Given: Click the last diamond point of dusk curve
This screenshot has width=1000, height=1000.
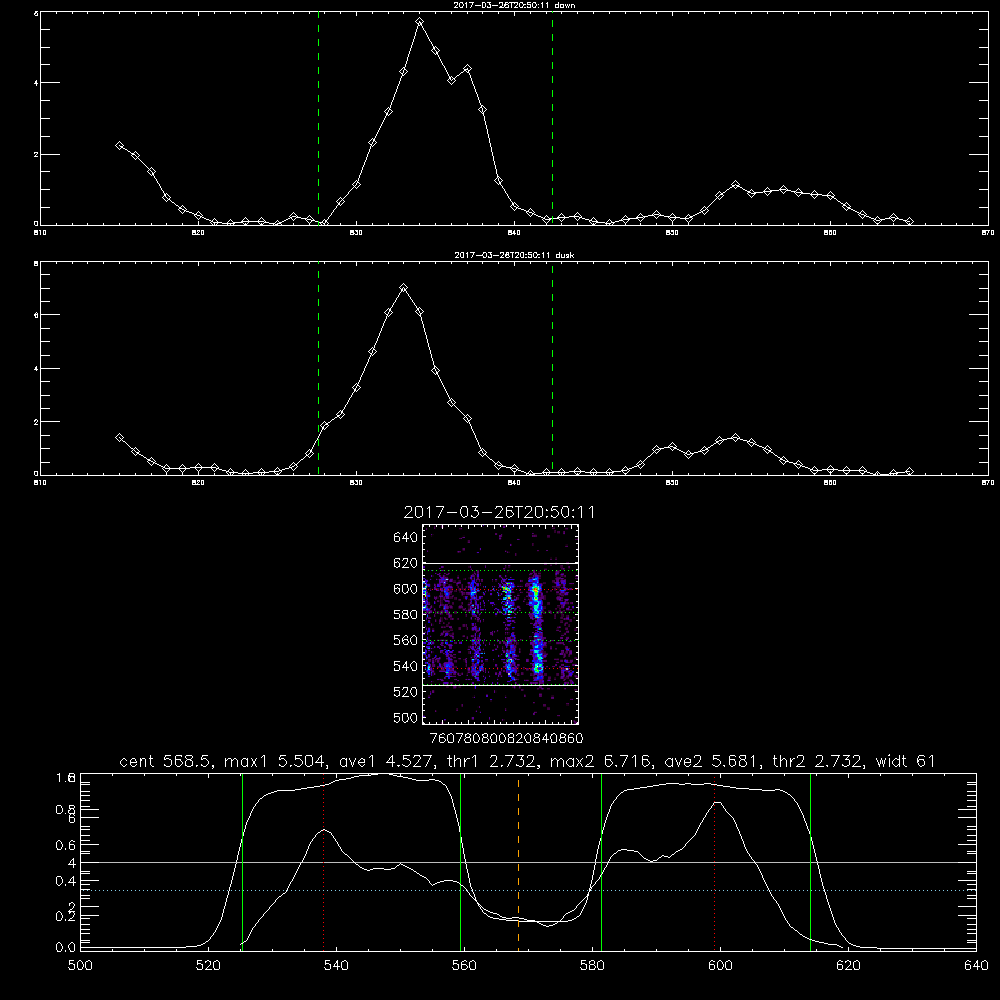Looking at the screenshot, I should 909,471.
